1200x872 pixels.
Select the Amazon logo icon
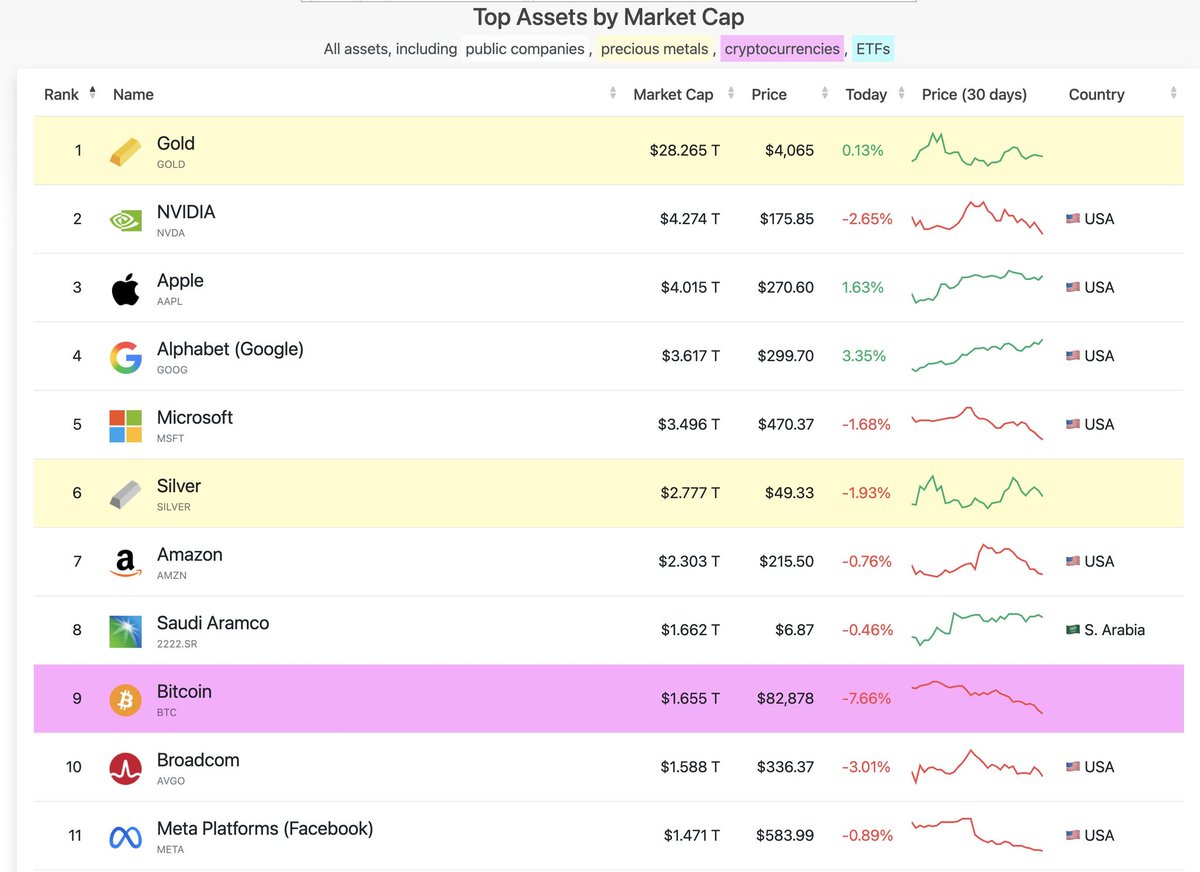(126, 563)
